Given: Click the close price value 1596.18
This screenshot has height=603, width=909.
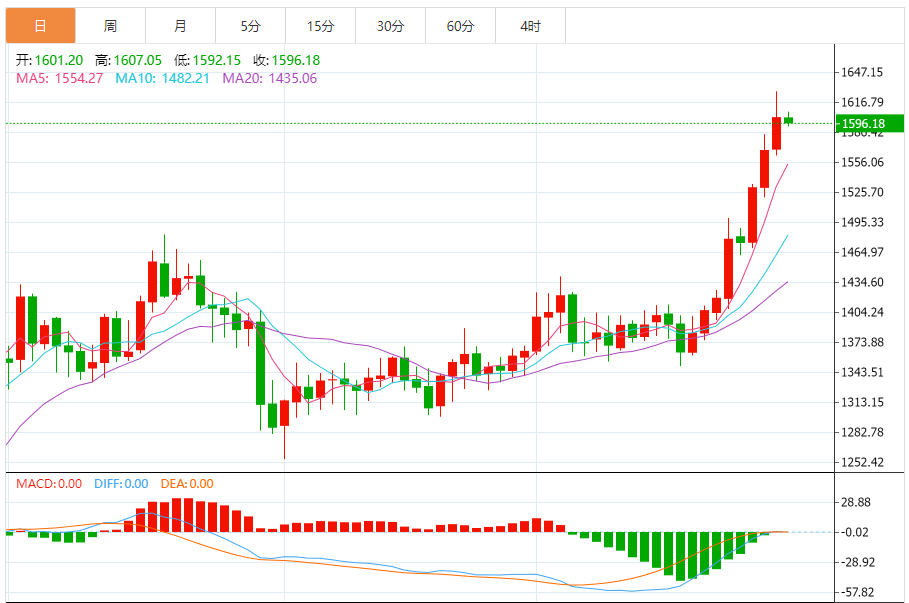Looking at the screenshot, I should (x=296, y=60).
